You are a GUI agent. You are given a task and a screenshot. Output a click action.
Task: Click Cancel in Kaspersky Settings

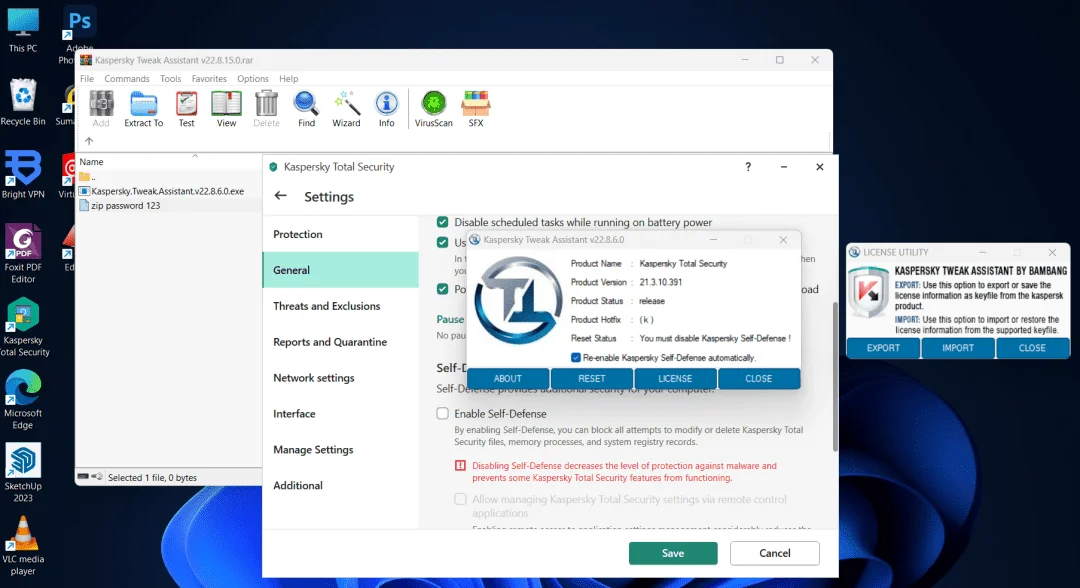pyautogui.click(x=775, y=553)
